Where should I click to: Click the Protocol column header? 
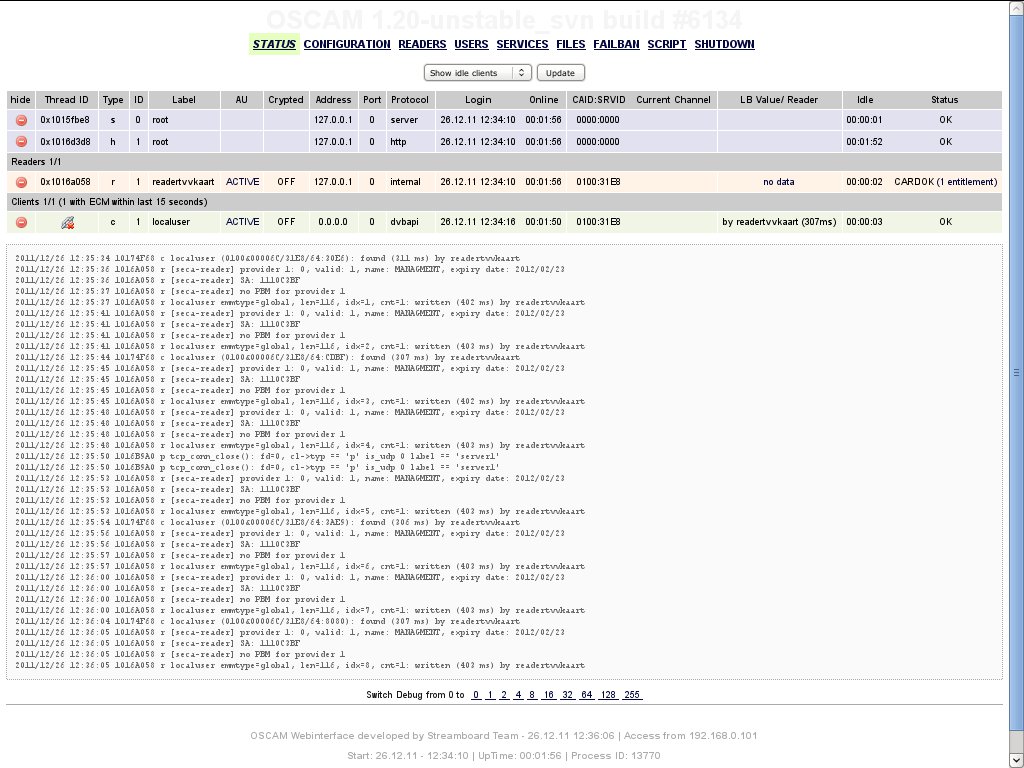(x=409, y=100)
